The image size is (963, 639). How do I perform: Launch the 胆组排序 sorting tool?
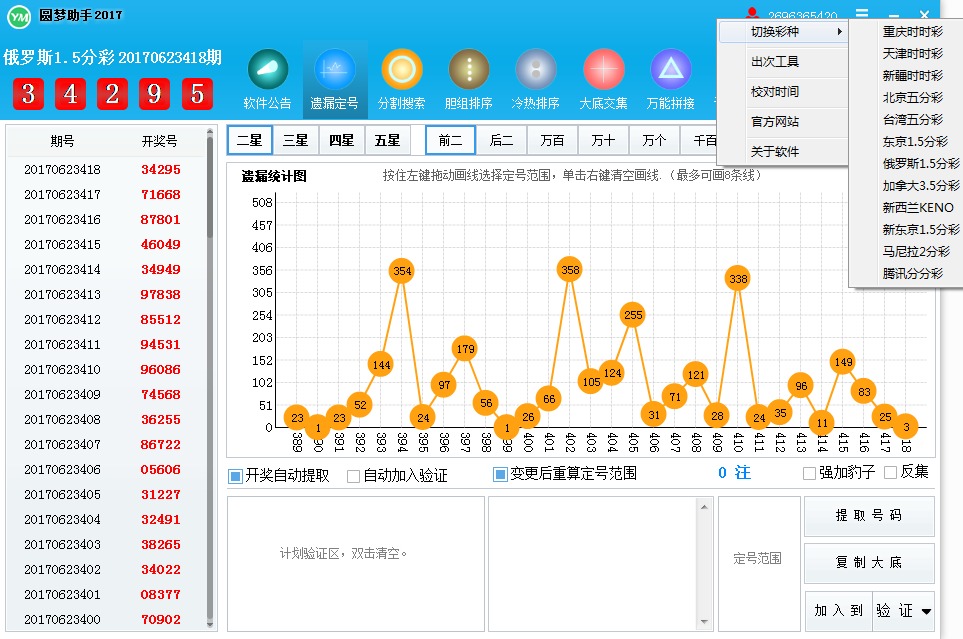point(467,77)
